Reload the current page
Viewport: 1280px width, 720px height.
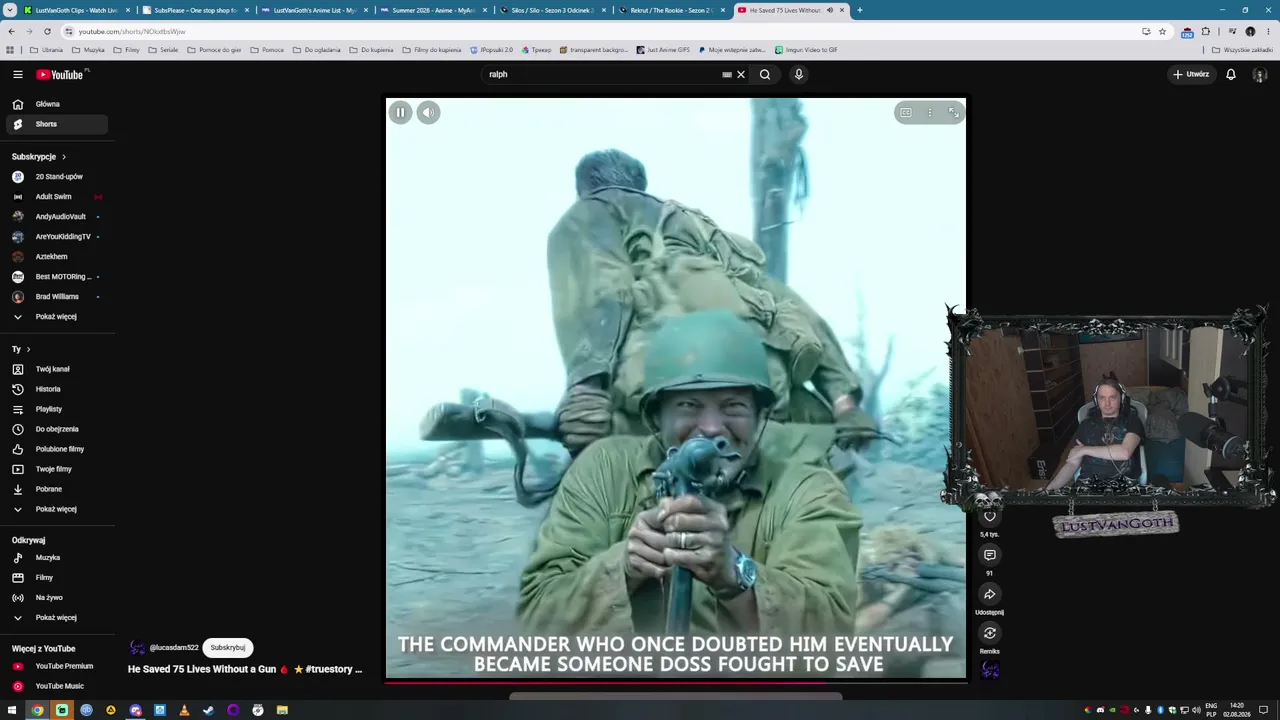click(47, 31)
